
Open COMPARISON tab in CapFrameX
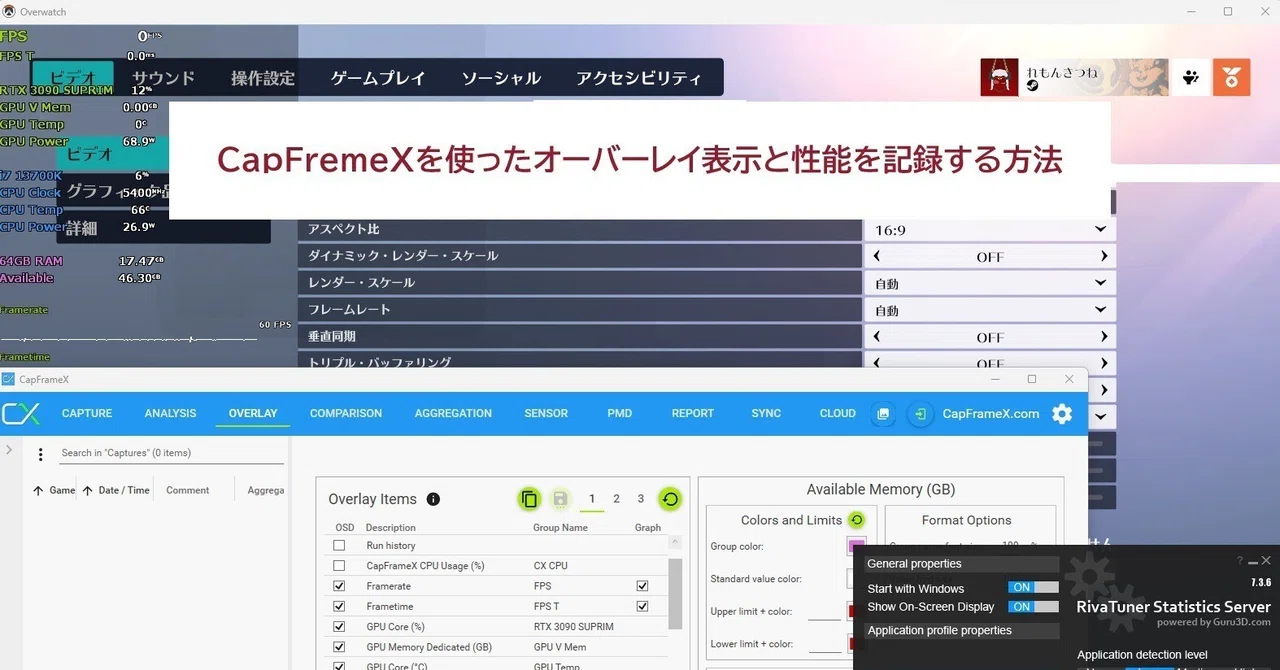pos(346,414)
